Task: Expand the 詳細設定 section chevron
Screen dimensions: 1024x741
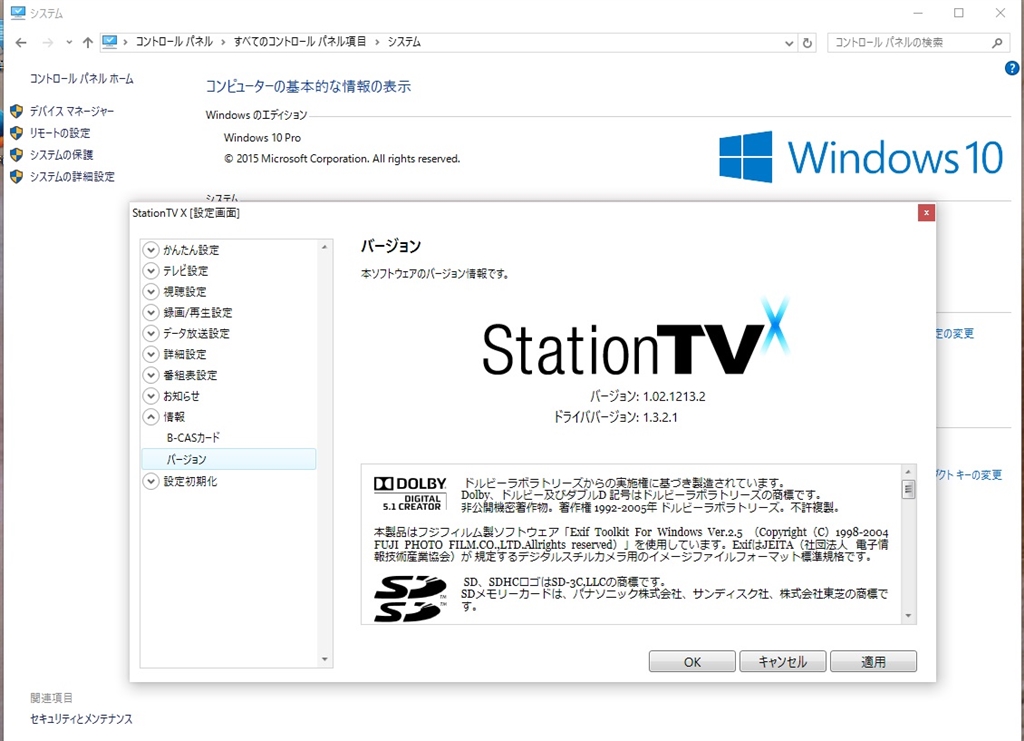Action: [x=151, y=355]
